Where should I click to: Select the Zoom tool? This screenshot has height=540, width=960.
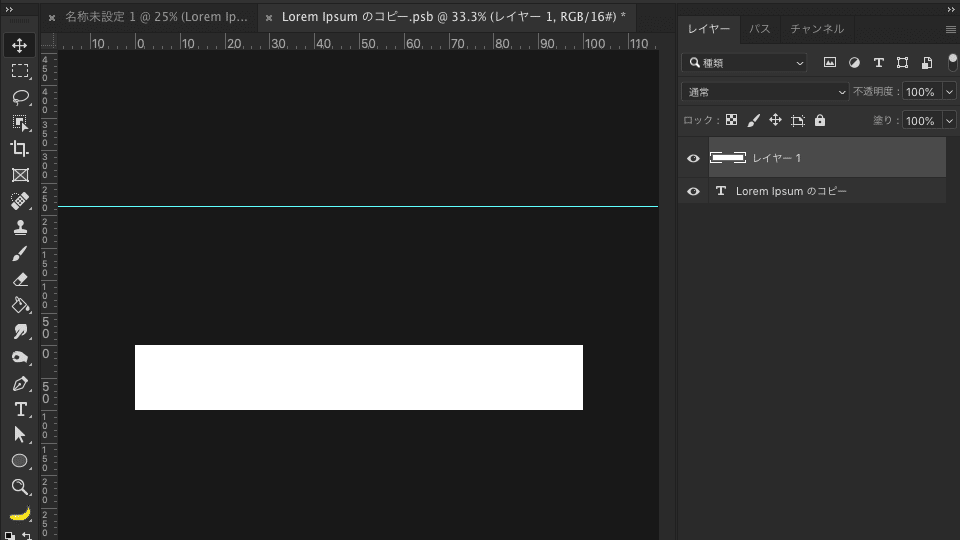[20, 487]
